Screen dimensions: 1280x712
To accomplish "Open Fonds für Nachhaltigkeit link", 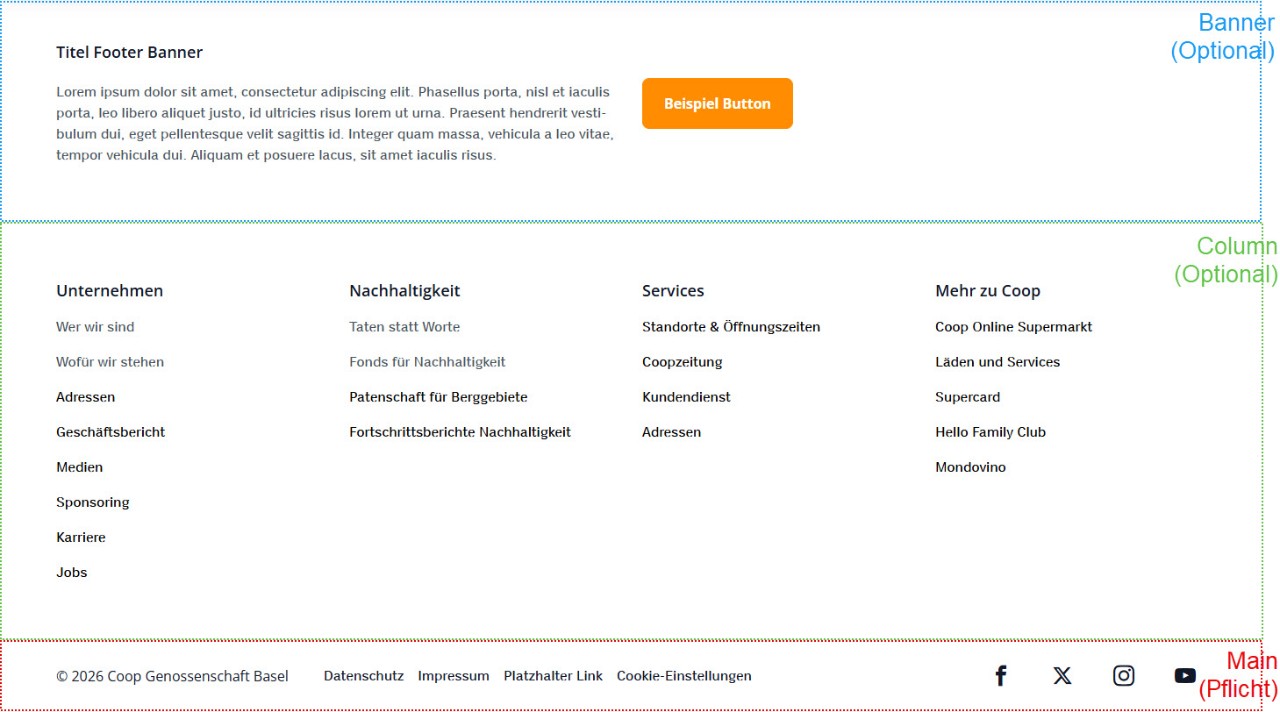I will tap(427, 362).
